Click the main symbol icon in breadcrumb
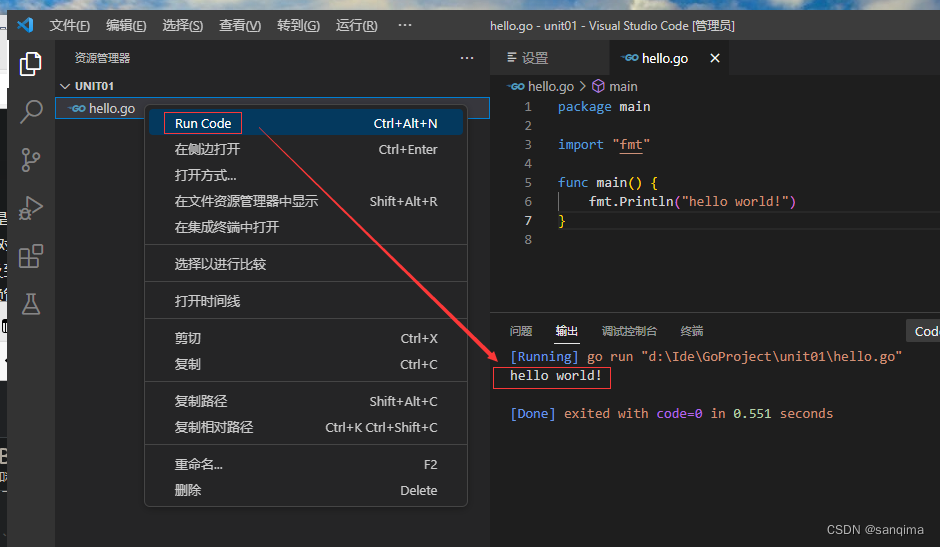 [x=598, y=86]
